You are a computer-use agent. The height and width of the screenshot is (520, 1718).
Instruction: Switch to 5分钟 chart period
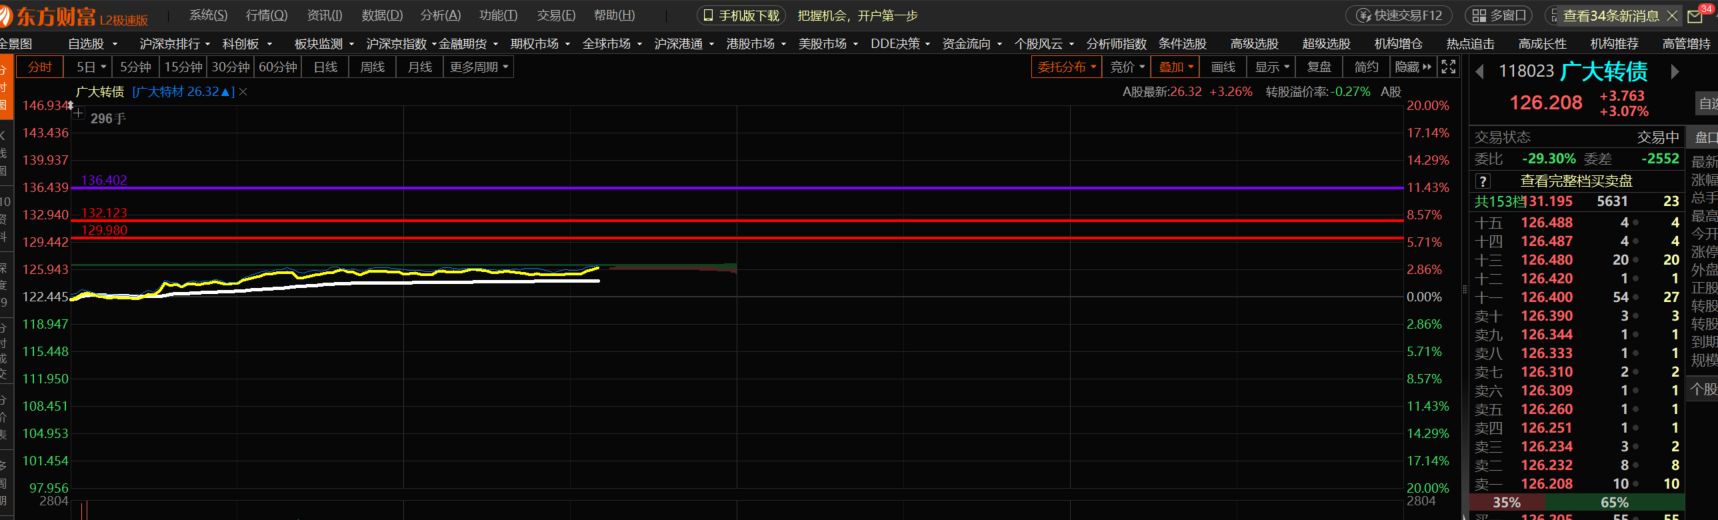click(x=135, y=67)
